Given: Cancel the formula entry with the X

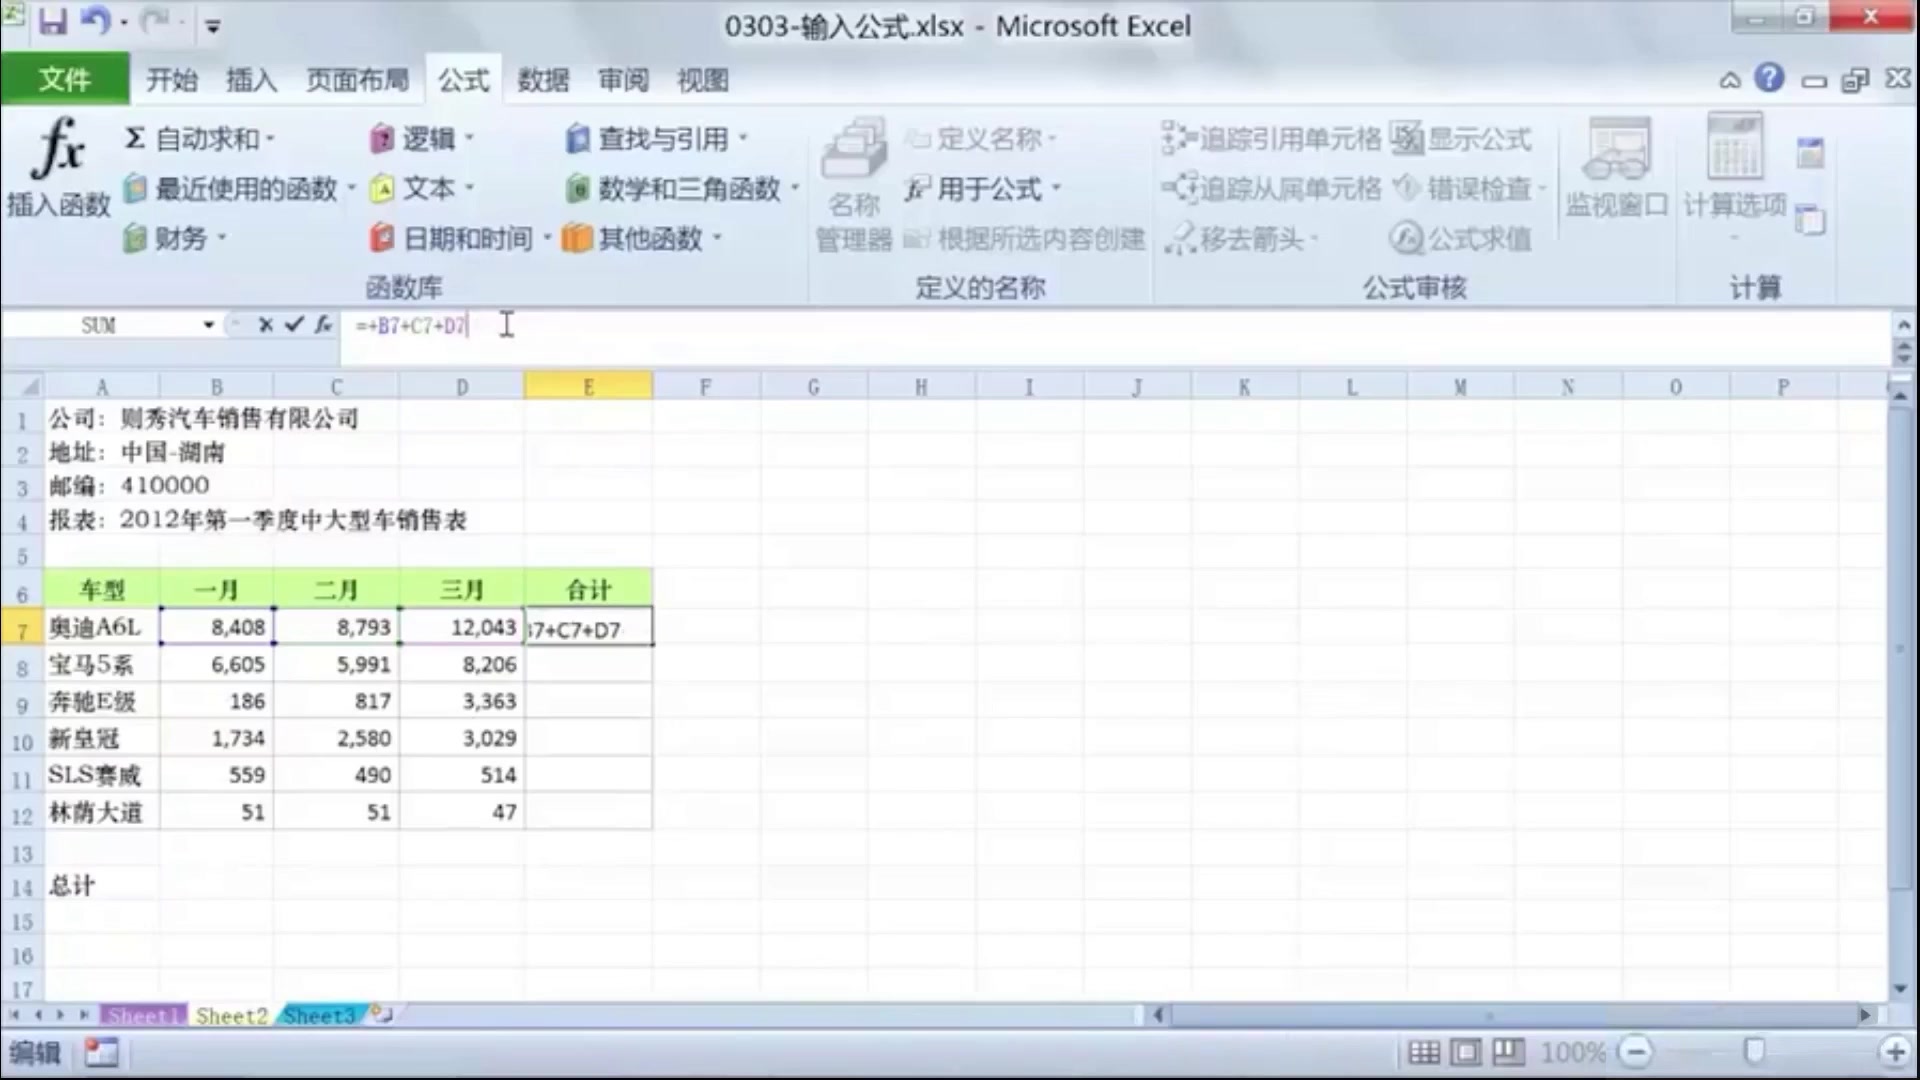Looking at the screenshot, I should coord(265,324).
